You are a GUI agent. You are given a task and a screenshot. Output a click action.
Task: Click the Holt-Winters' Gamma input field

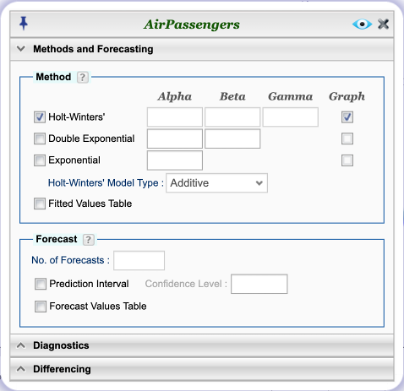[x=290, y=117]
